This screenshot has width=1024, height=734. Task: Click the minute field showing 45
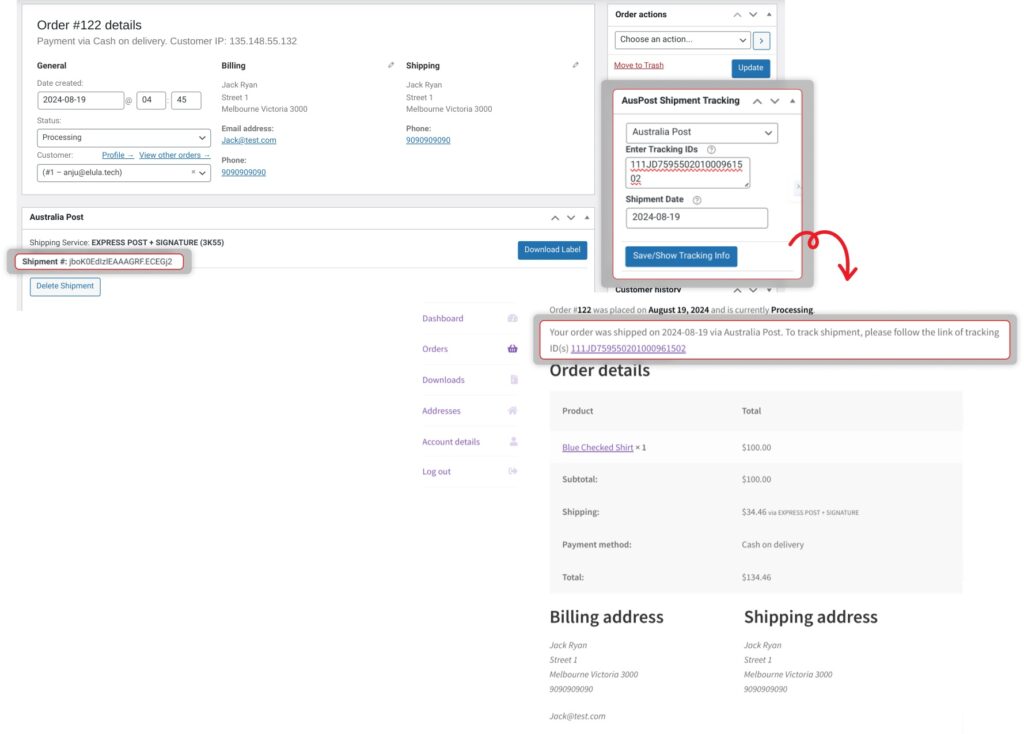pyautogui.click(x=186, y=100)
